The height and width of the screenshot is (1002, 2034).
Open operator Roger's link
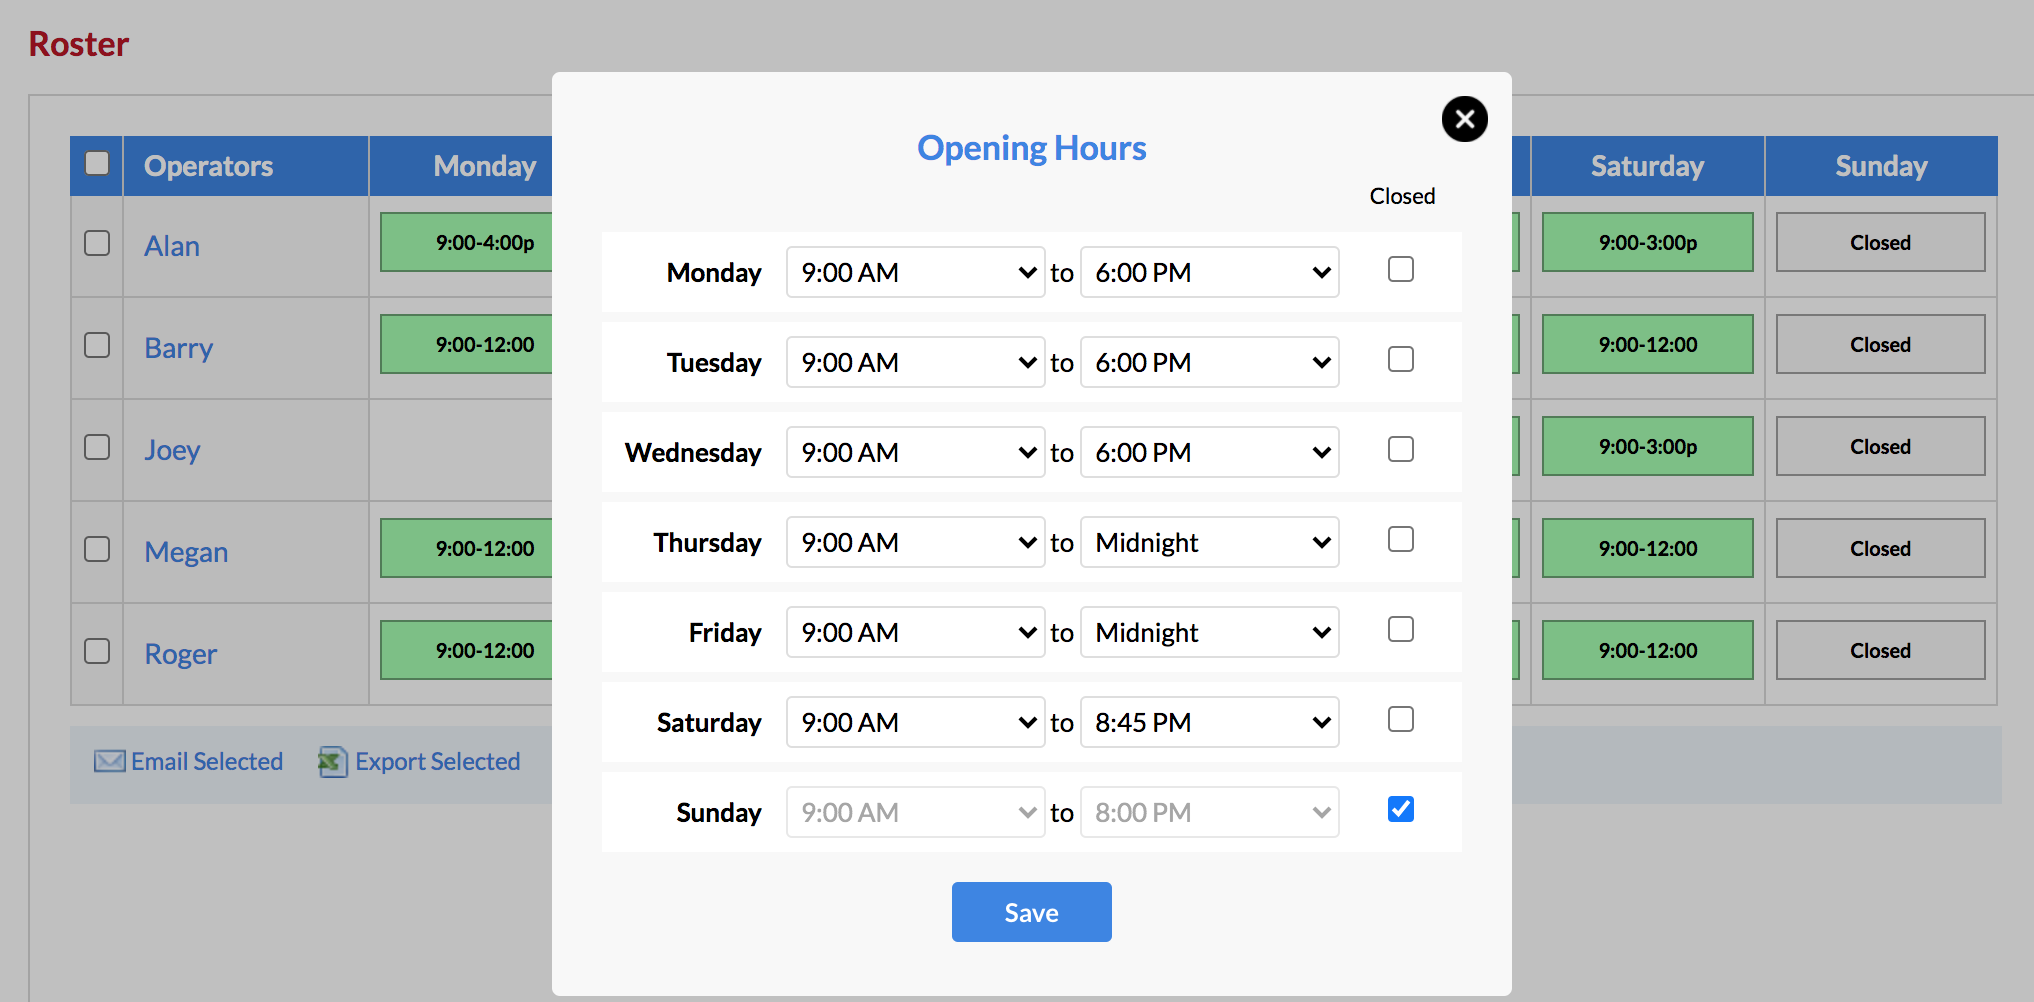pos(180,654)
